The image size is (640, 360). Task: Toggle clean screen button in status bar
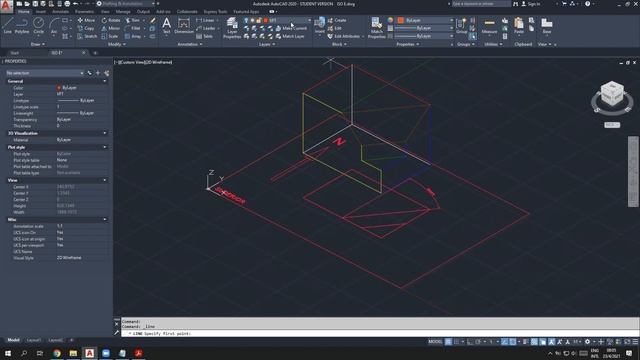pyautogui.click(x=627, y=342)
